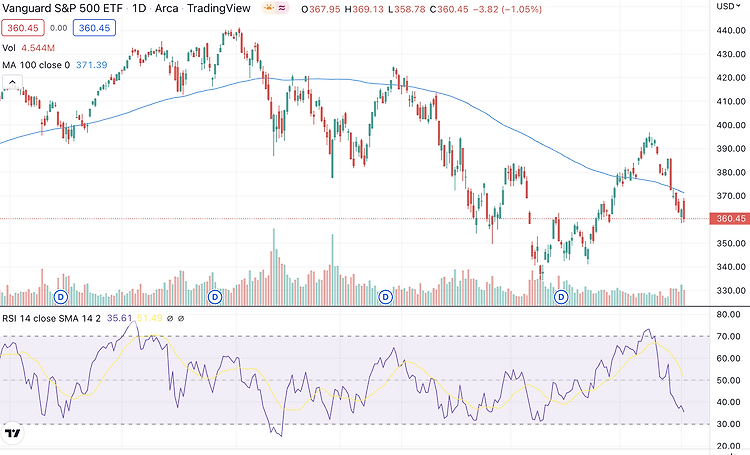Click the 430.00 price axis label
The height and width of the screenshot is (455, 750).
pyautogui.click(x=731, y=54)
